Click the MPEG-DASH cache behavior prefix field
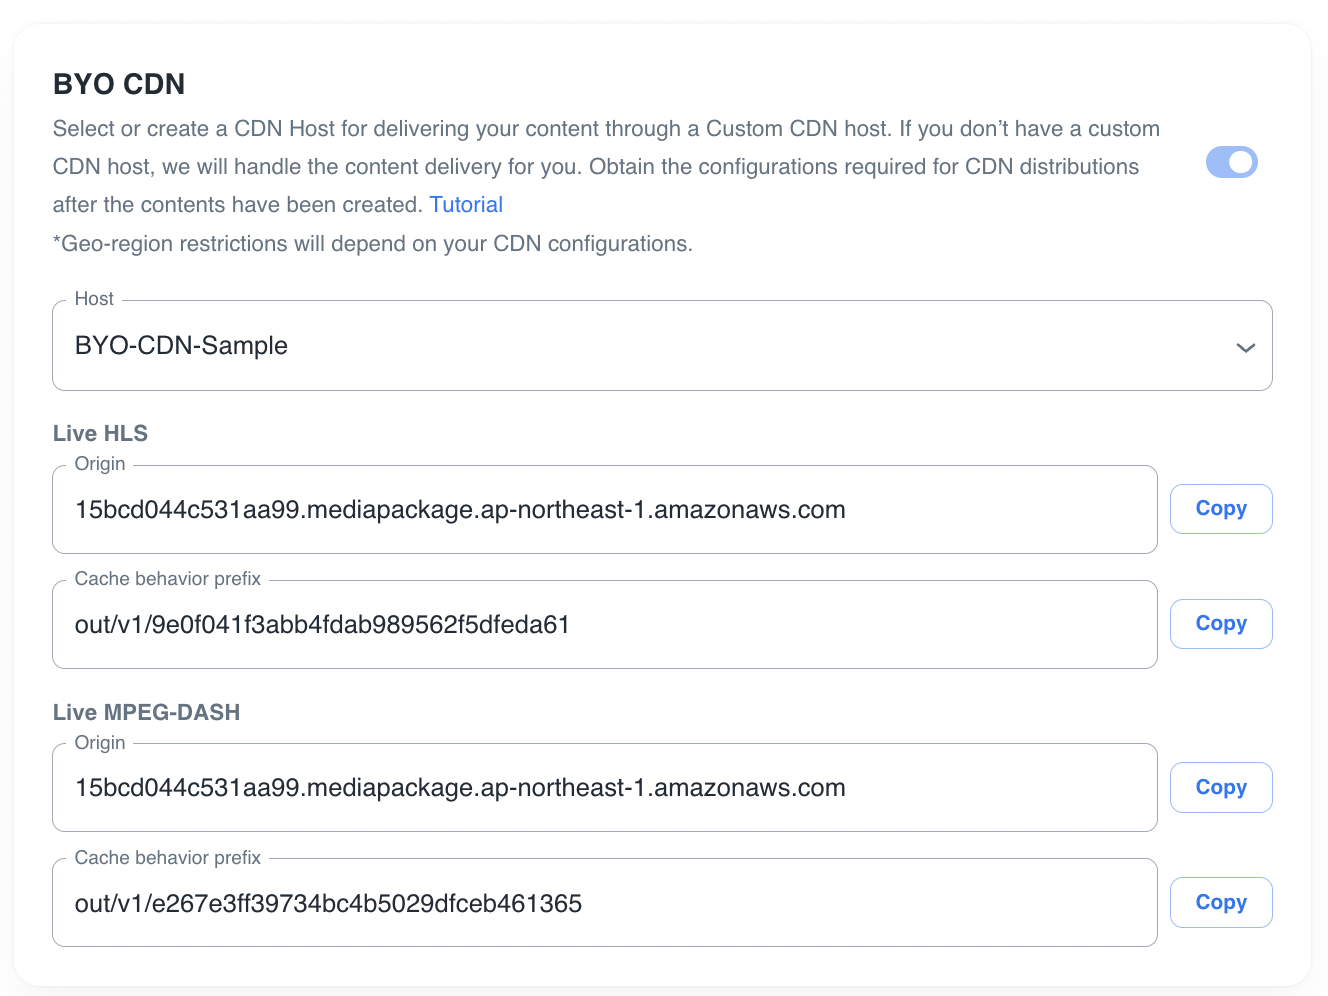The image size is (1328, 996). tap(604, 904)
